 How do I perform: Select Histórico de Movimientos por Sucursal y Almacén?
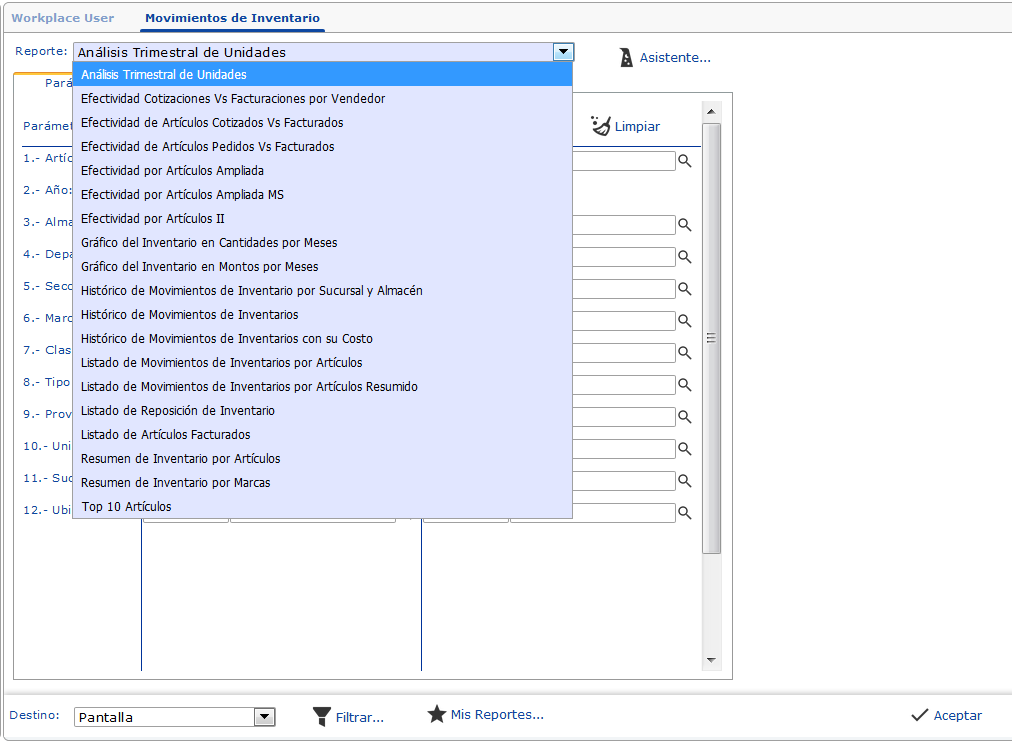click(x=323, y=290)
